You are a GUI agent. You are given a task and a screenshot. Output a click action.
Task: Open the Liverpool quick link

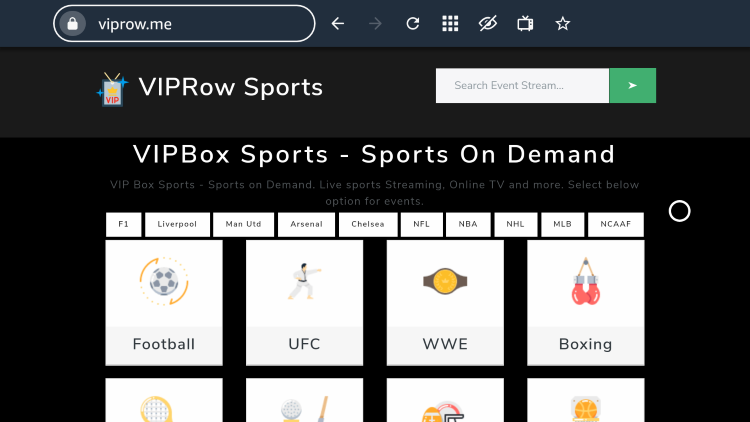pyautogui.click(x=177, y=225)
